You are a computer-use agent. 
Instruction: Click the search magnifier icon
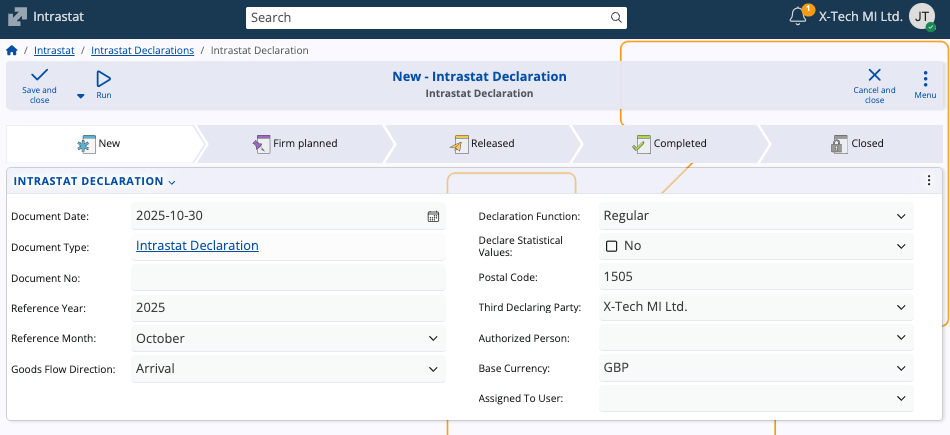(617, 17)
